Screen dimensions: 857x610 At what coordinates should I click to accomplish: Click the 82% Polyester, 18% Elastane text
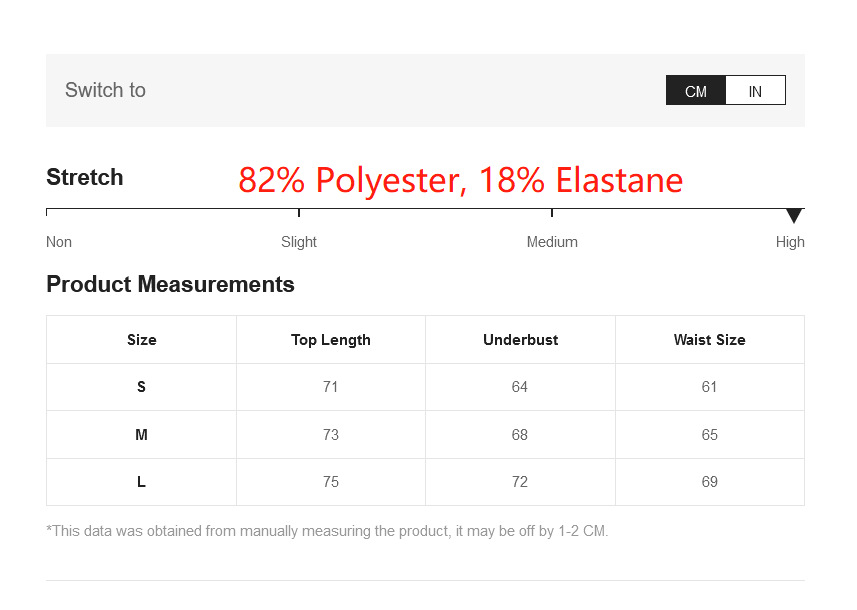coord(461,180)
